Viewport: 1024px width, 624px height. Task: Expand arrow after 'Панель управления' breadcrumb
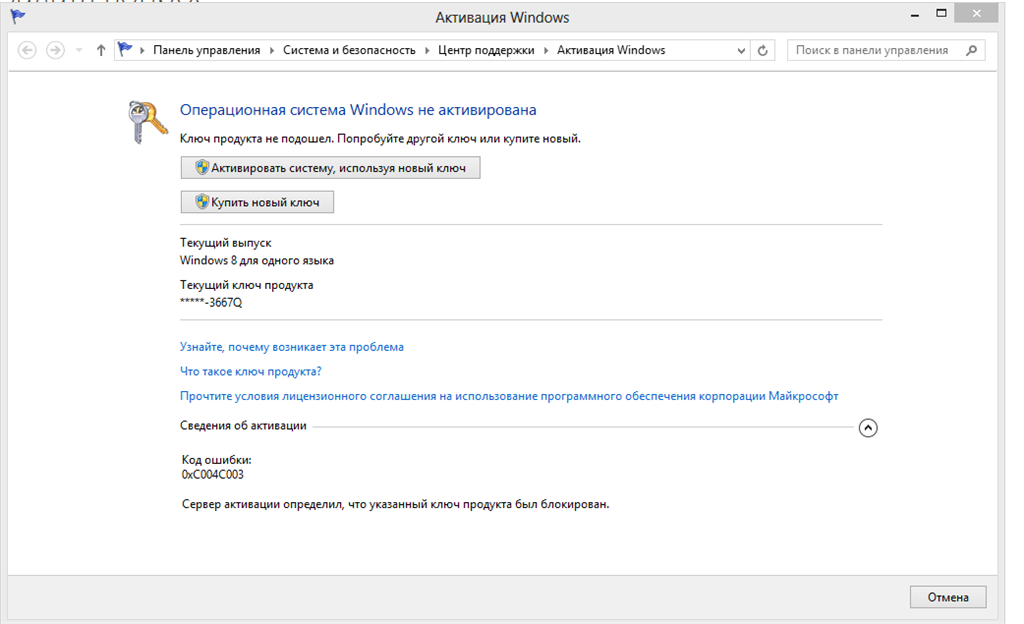[272, 50]
